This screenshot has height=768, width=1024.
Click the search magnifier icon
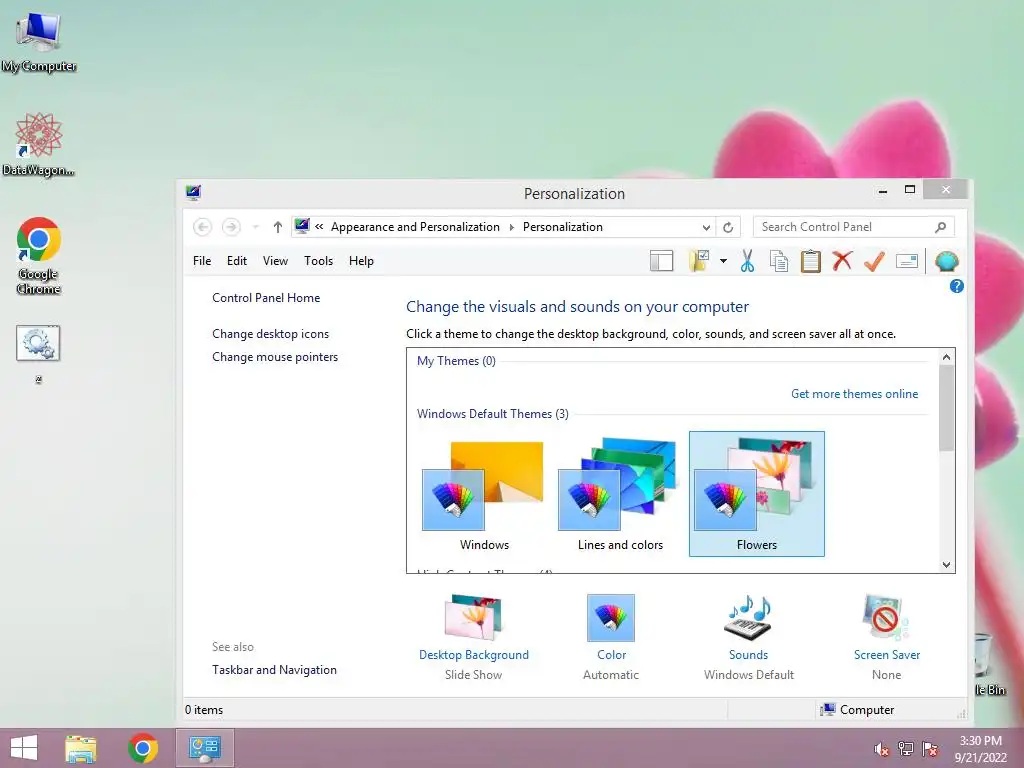pyautogui.click(x=940, y=227)
